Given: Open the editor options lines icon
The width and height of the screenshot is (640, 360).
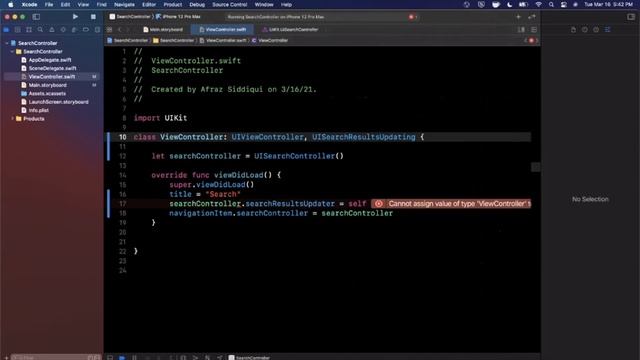Looking at the screenshot, I should coord(534,30).
